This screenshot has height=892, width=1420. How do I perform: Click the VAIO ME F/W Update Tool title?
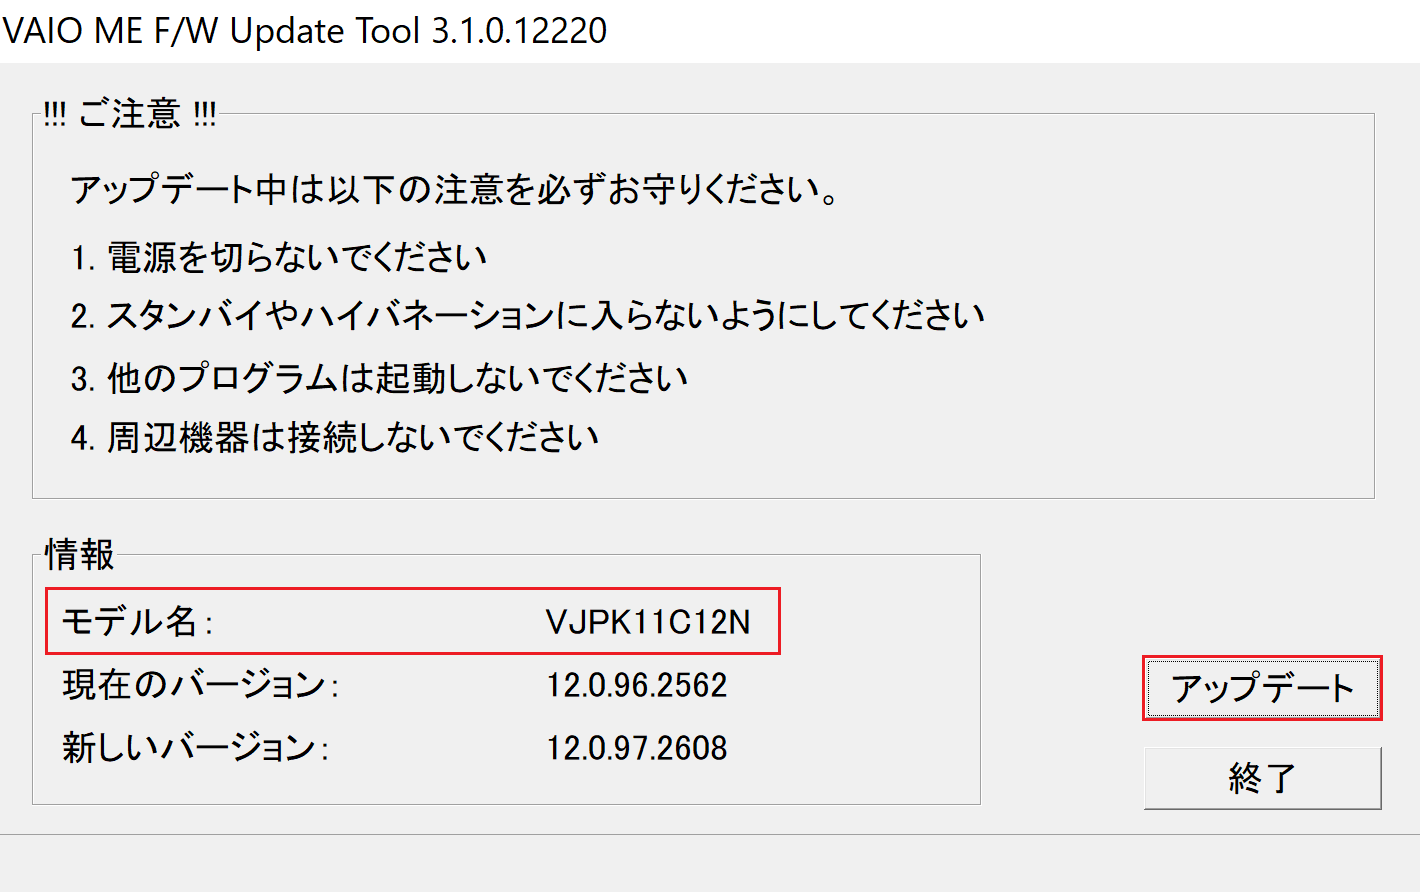(x=305, y=30)
